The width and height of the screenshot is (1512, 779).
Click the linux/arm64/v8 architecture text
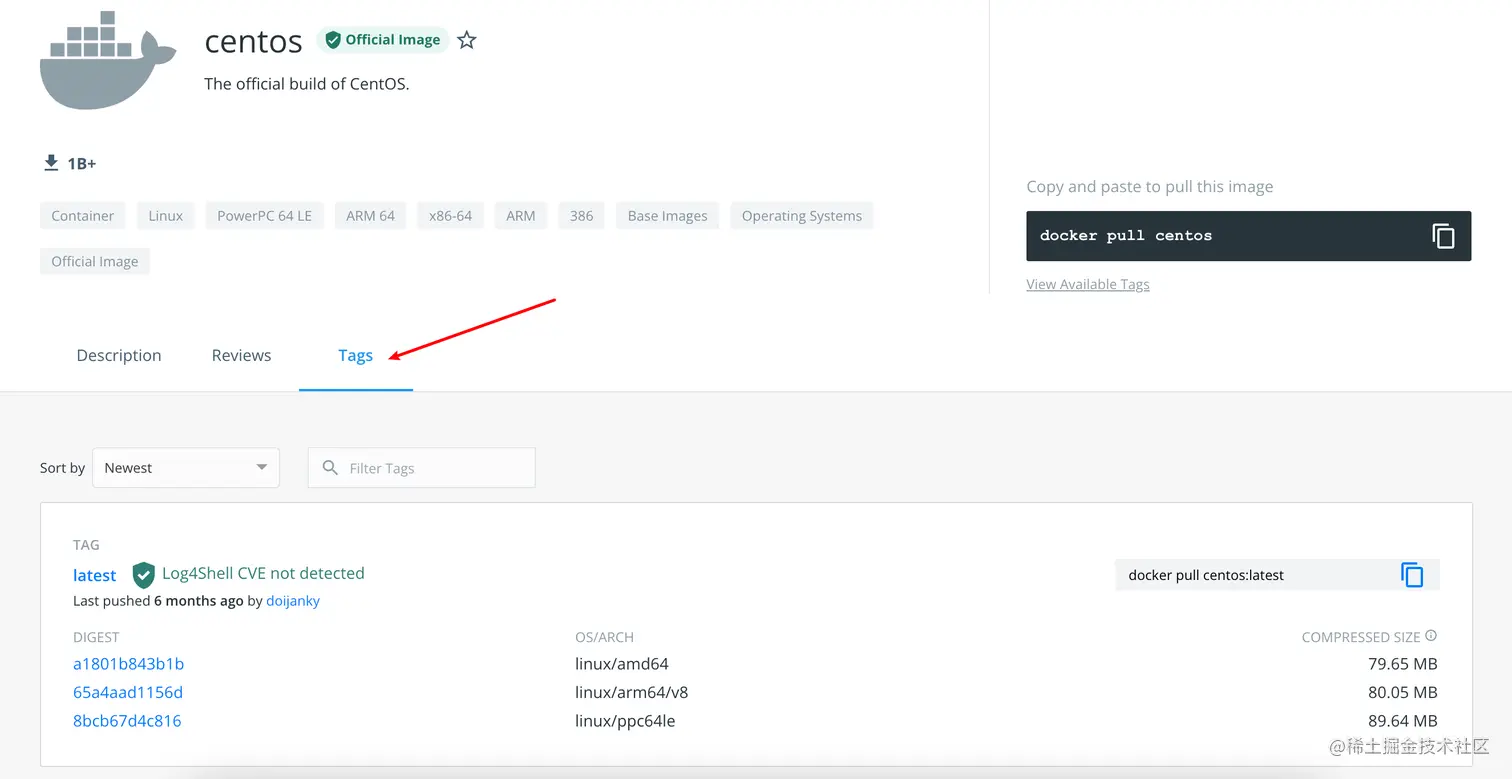(x=632, y=692)
